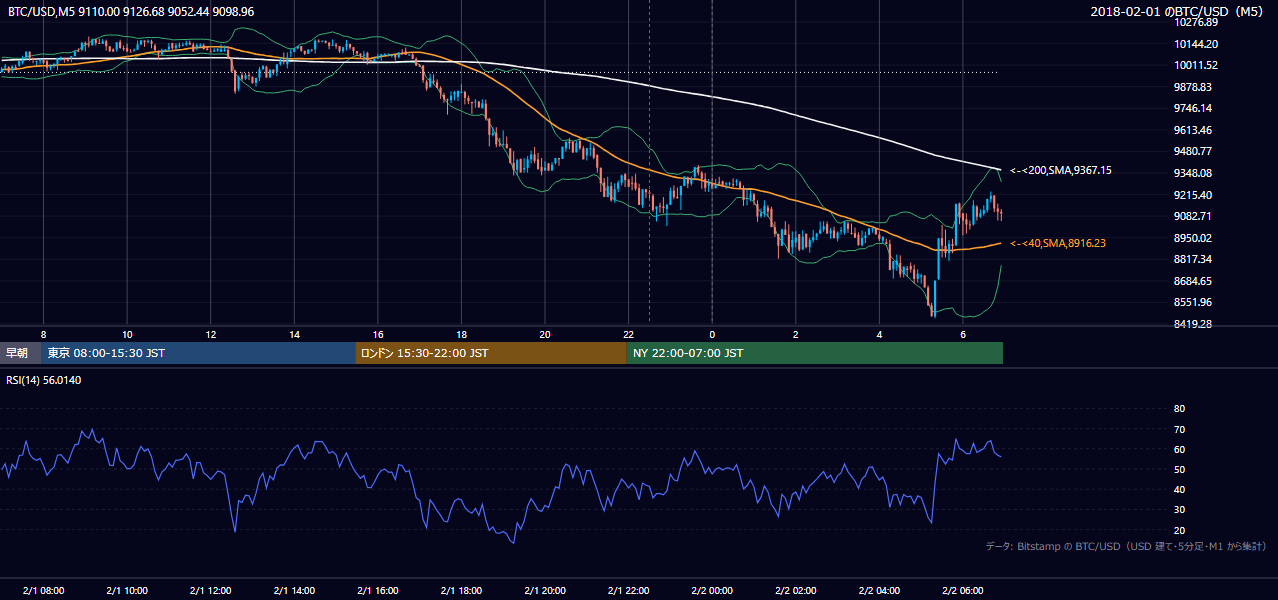Click price axis value 9613.46
The height and width of the screenshot is (600, 1278).
1193,130
